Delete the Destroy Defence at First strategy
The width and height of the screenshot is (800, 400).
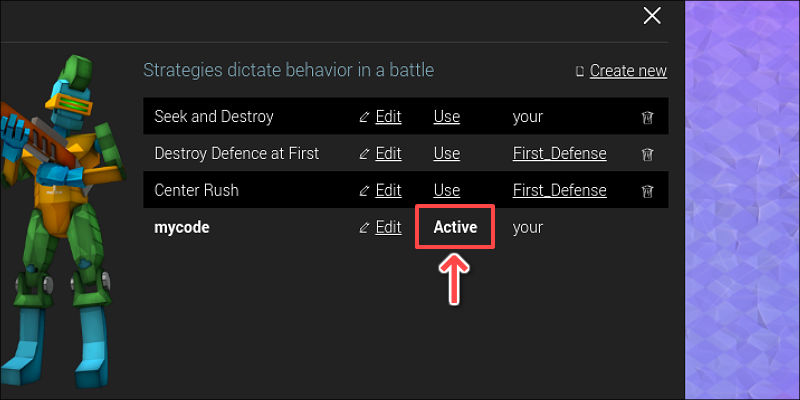click(x=647, y=154)
